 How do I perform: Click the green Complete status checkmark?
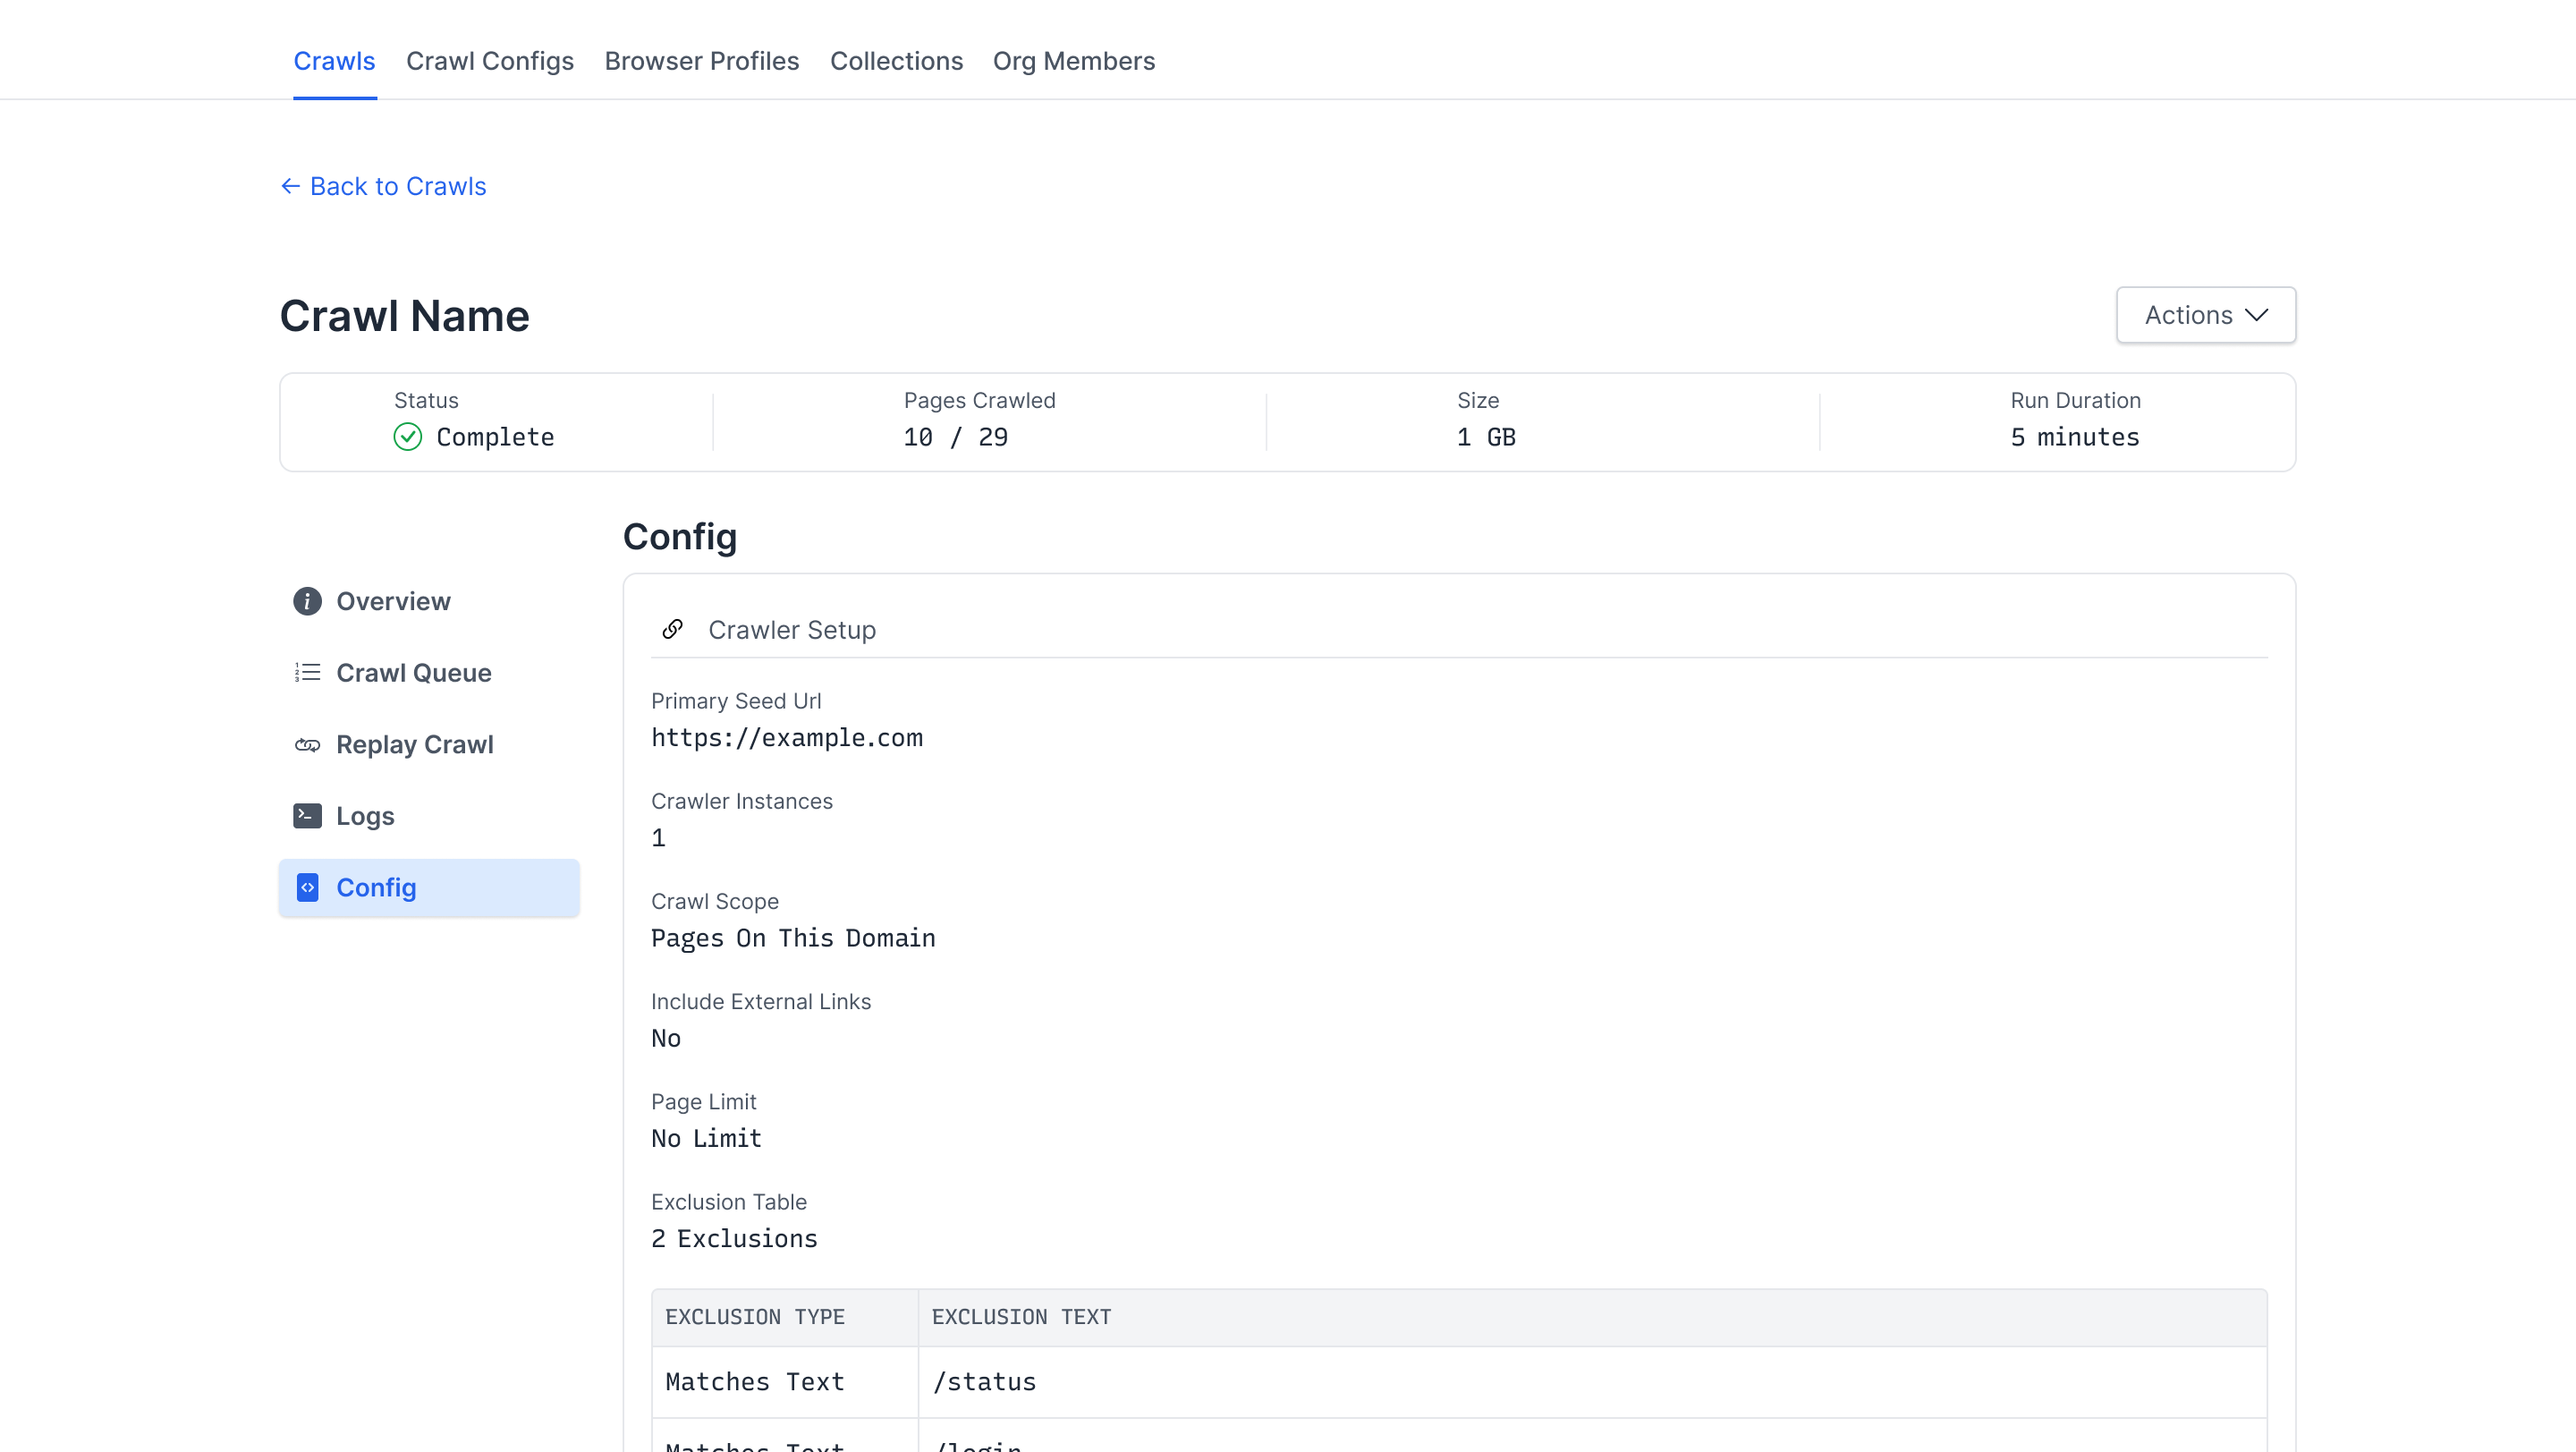[407, 437]
